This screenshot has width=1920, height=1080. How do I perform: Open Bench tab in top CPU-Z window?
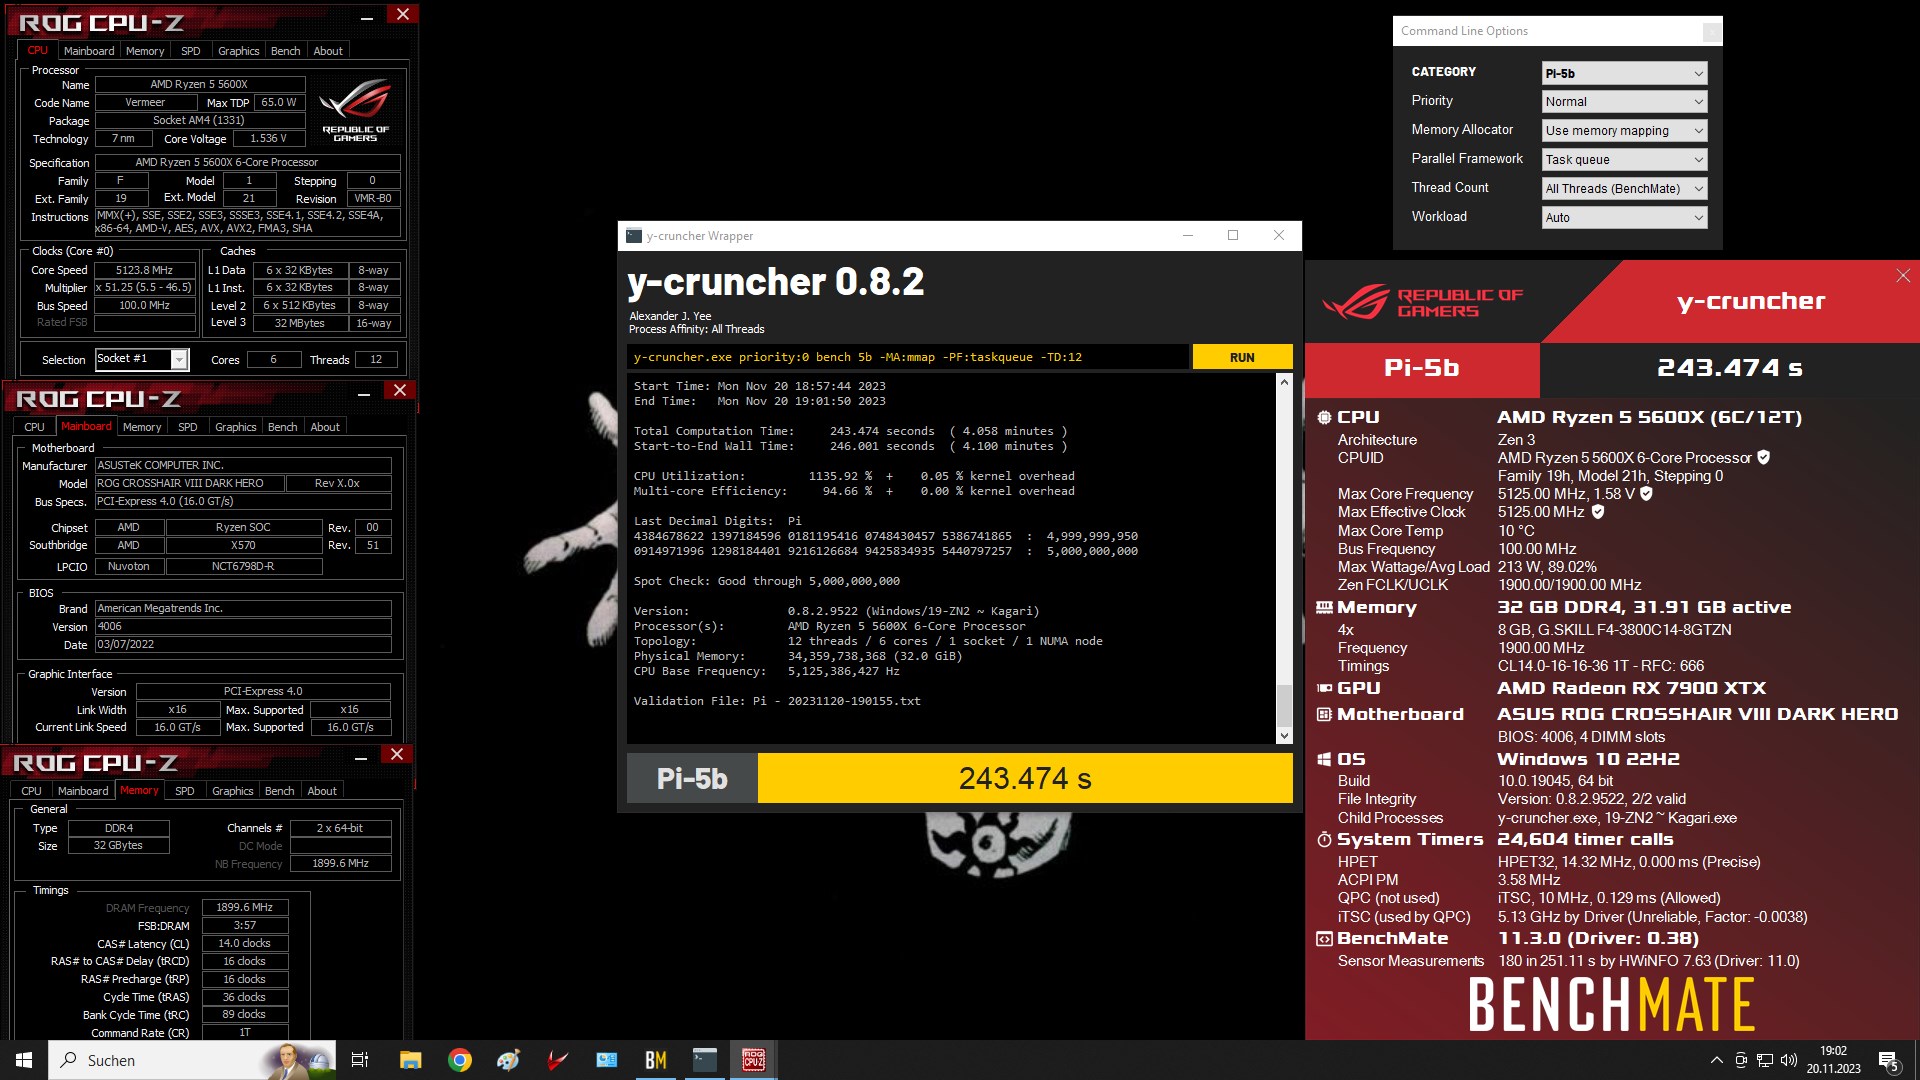click(285, 51)
